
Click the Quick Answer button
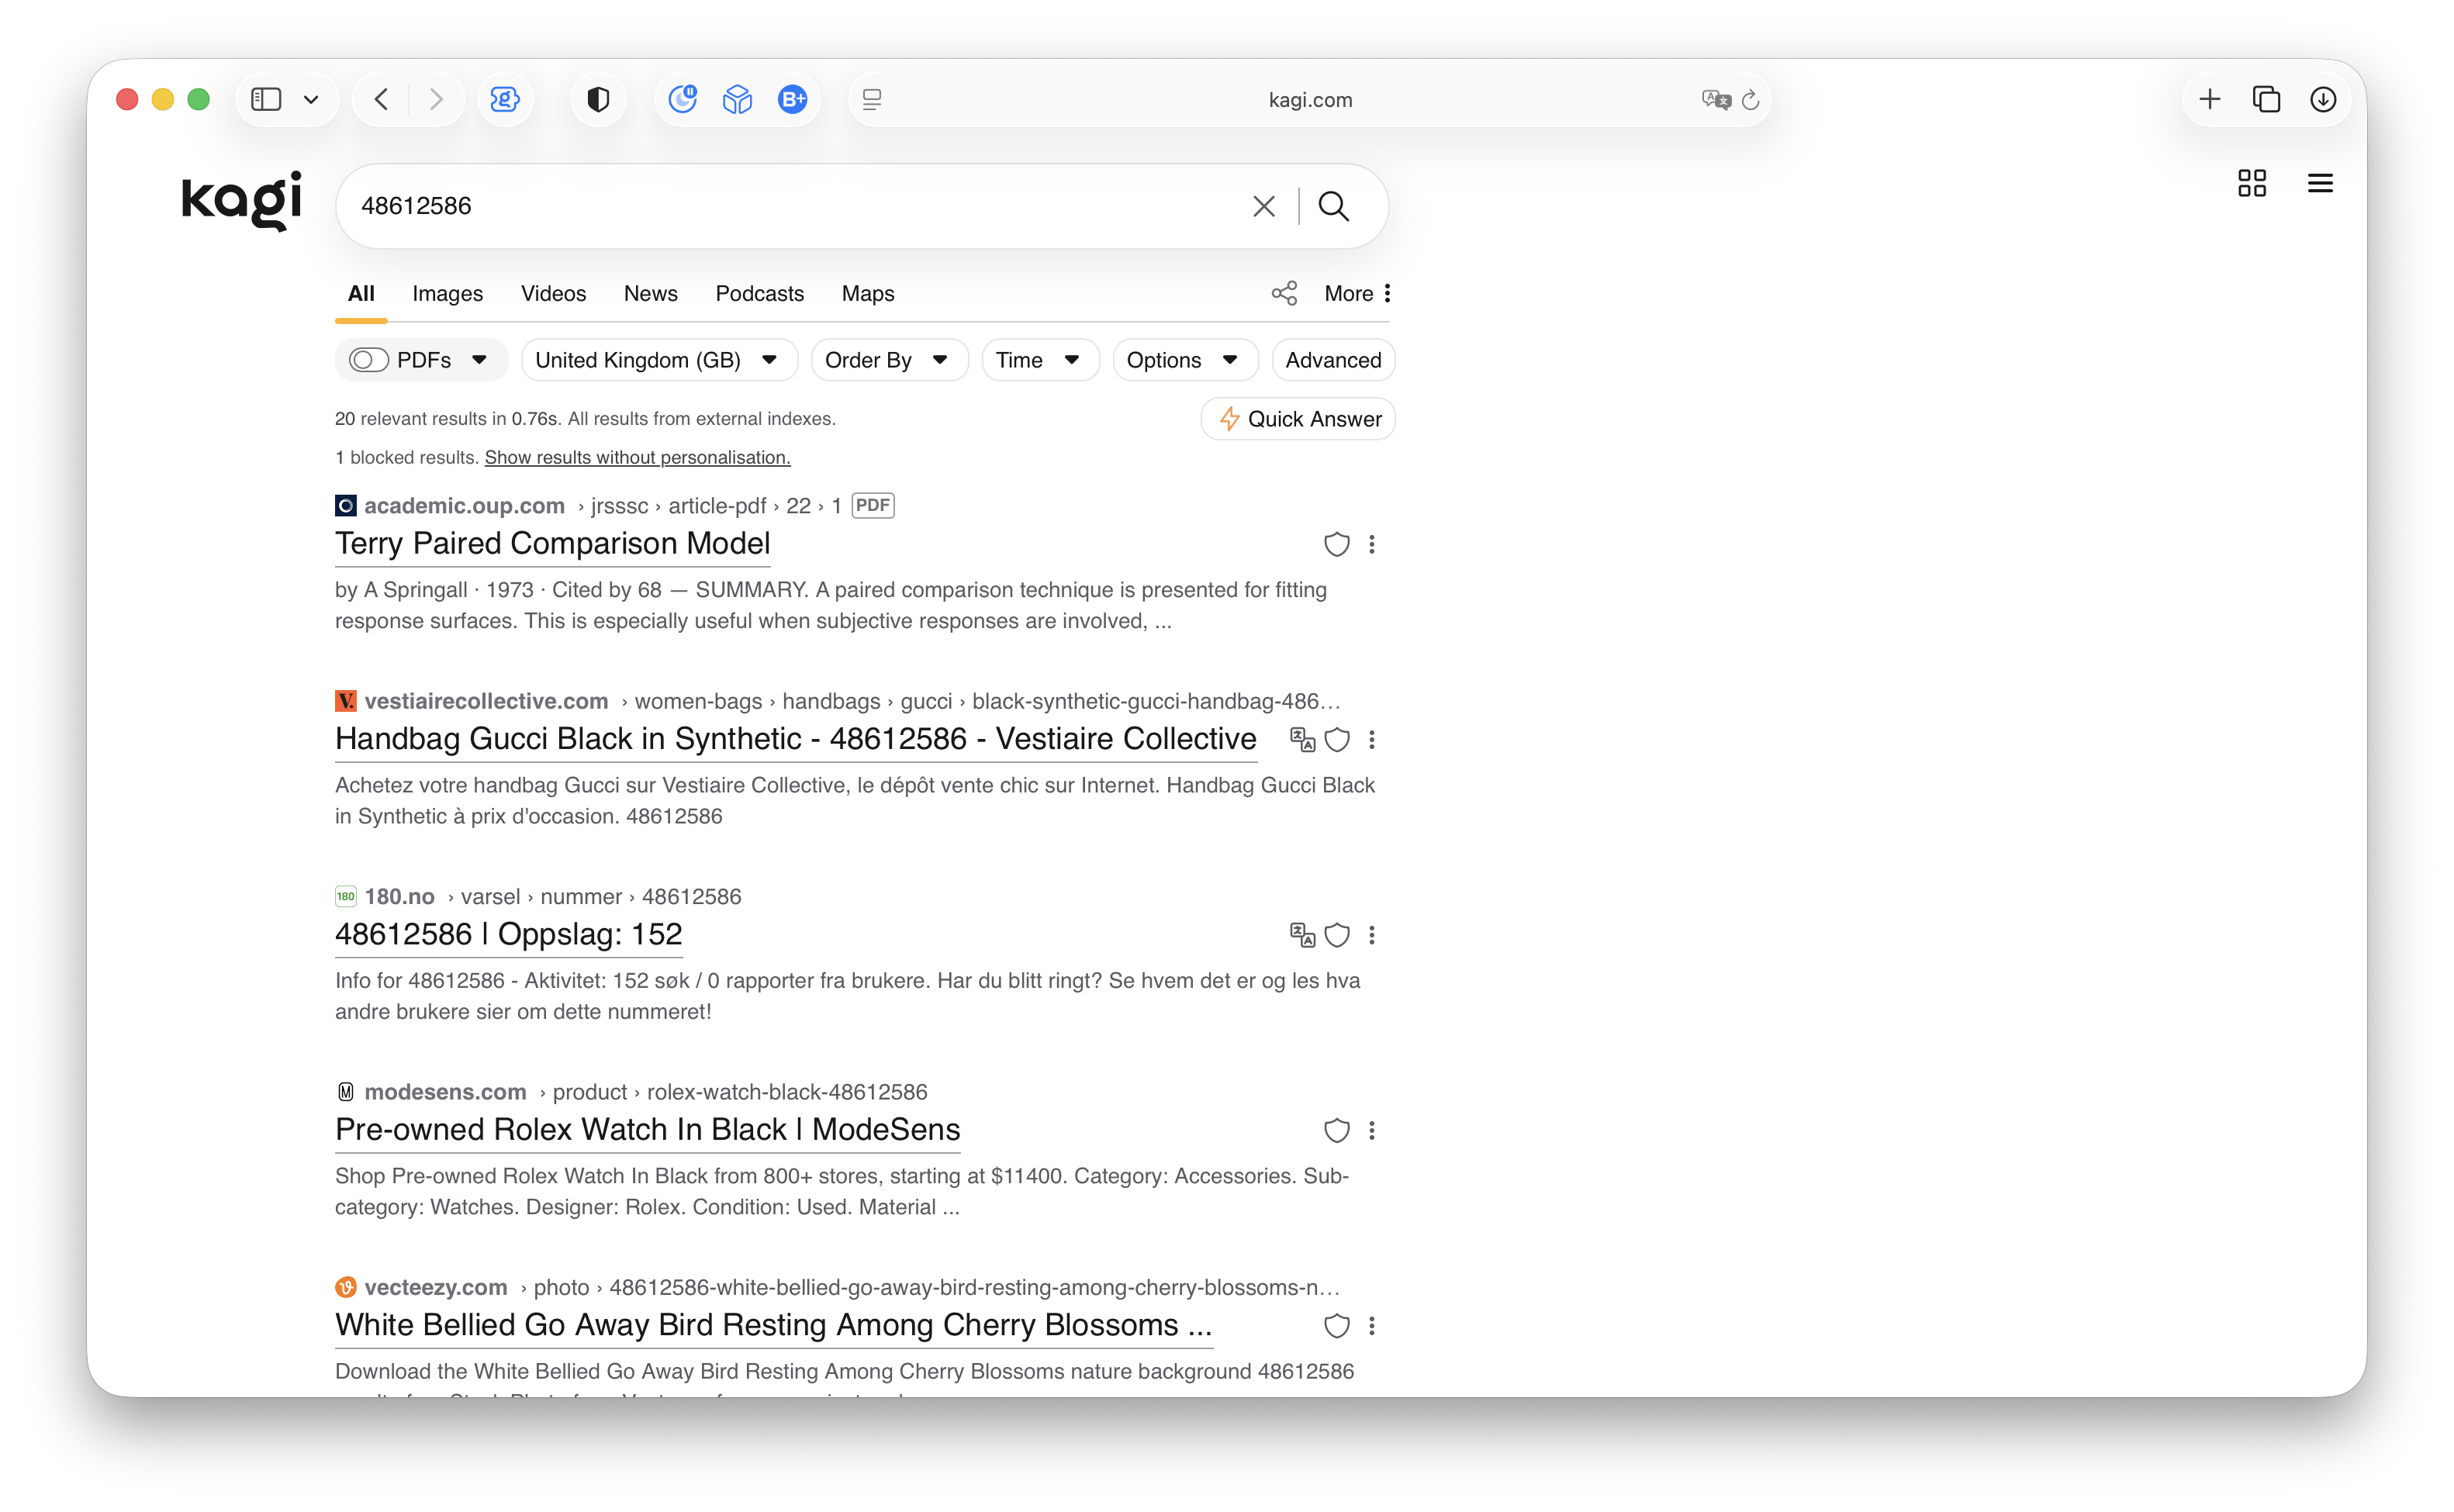pos(1298,419)
